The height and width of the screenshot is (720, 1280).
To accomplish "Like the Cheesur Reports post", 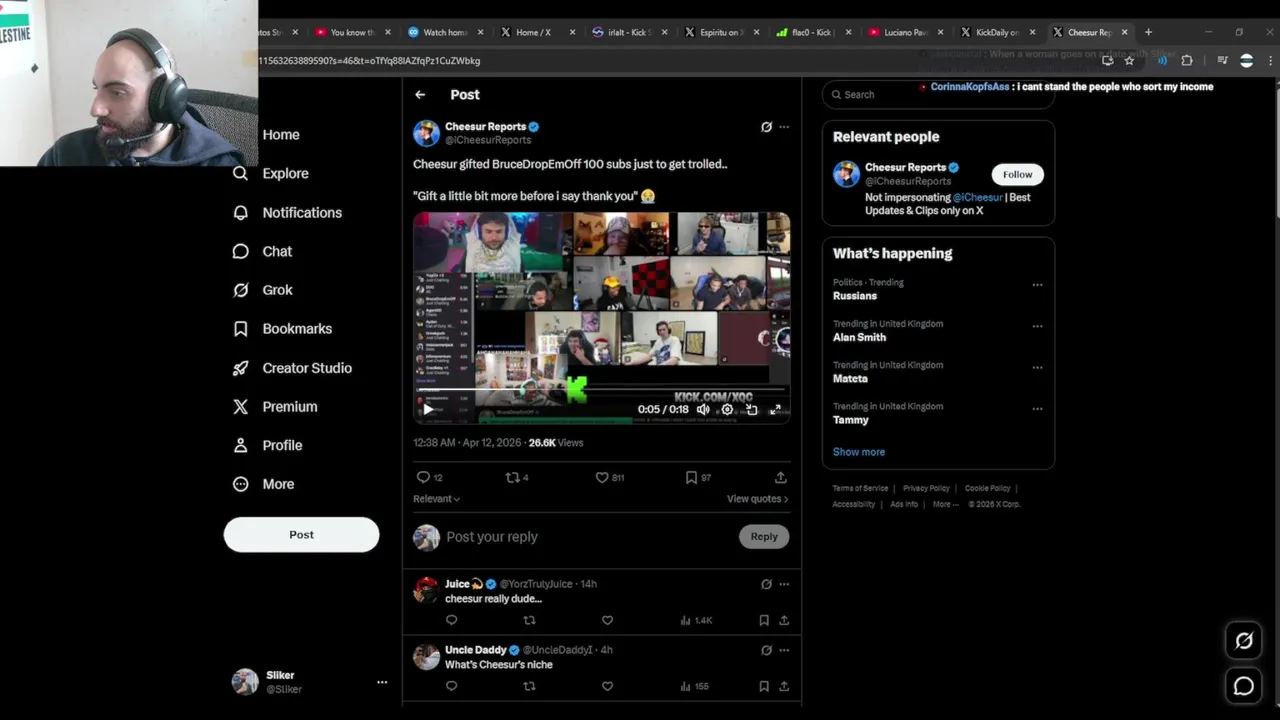I will [602, 477].
